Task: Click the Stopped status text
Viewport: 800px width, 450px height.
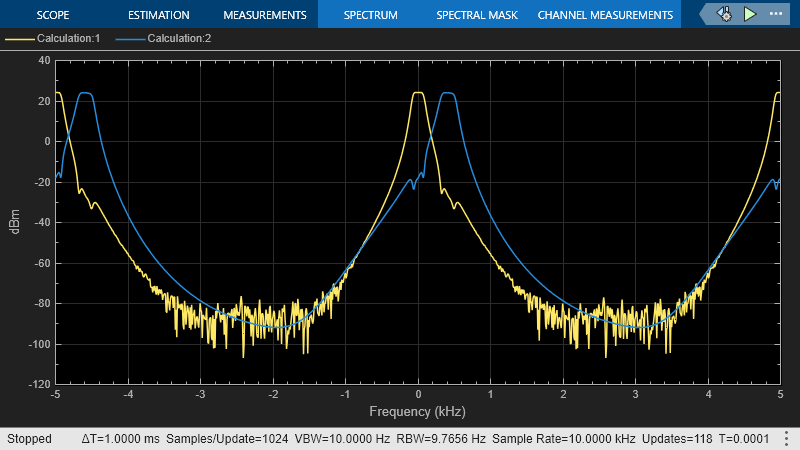Action: [29, 439]
